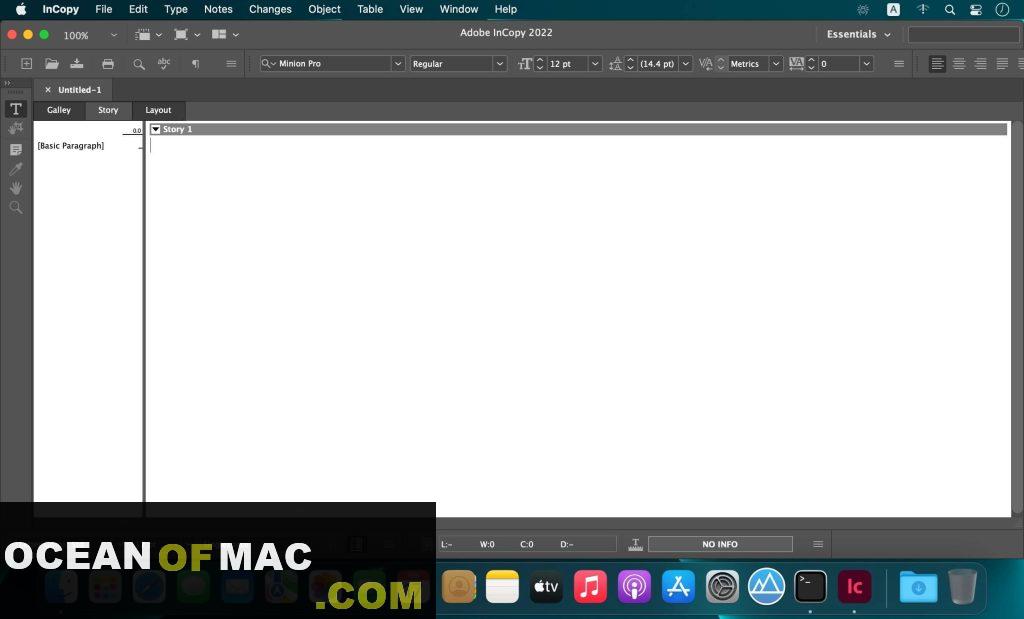This screenshot has height=619, width=1024.
Task: Close the Untitled-1 document tab
Action: 48,90
